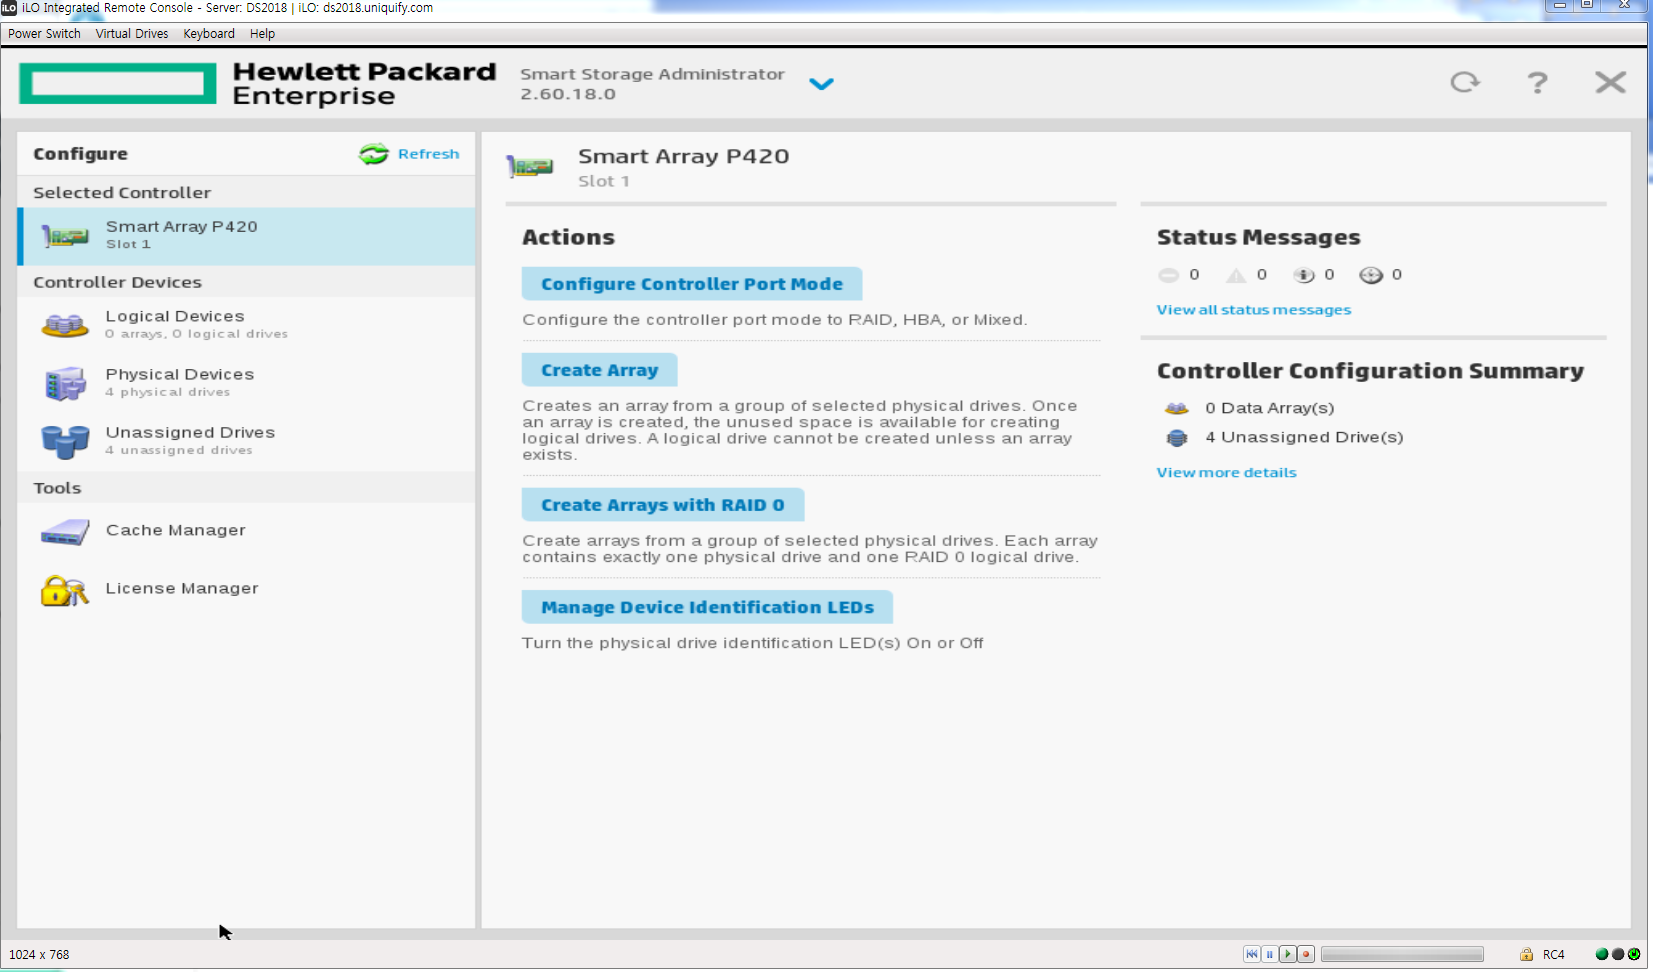
Task: Open the Help menu
Action: click(262, 34)
